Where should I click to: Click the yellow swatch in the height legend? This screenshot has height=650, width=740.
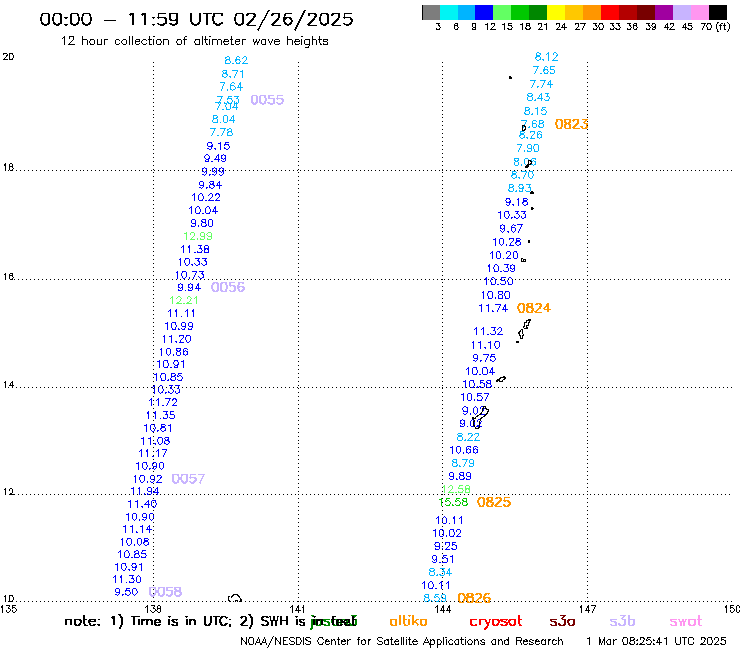point(556,12)
